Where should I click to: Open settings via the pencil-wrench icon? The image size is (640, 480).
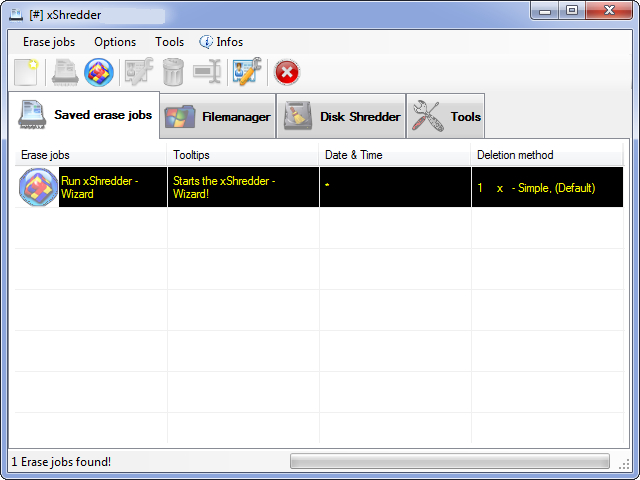[x=247, y=72]
